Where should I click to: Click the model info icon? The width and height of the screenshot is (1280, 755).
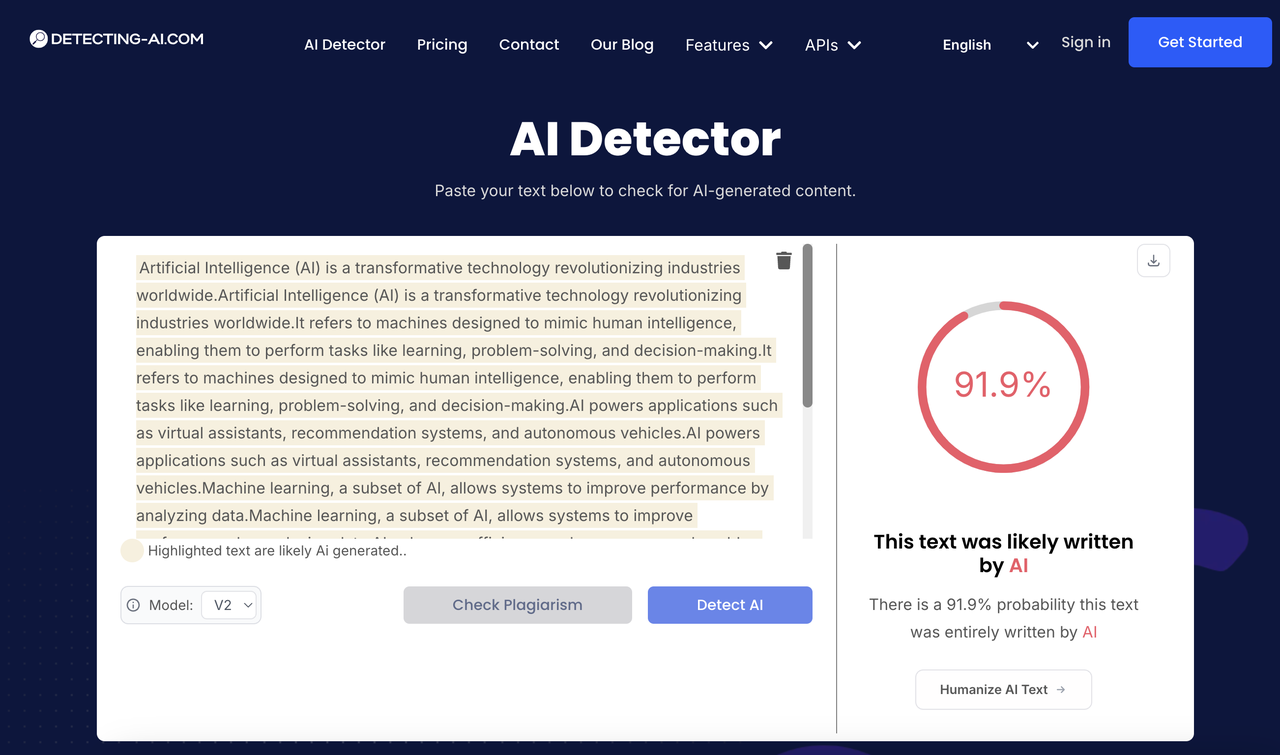(x=134, y=605)
